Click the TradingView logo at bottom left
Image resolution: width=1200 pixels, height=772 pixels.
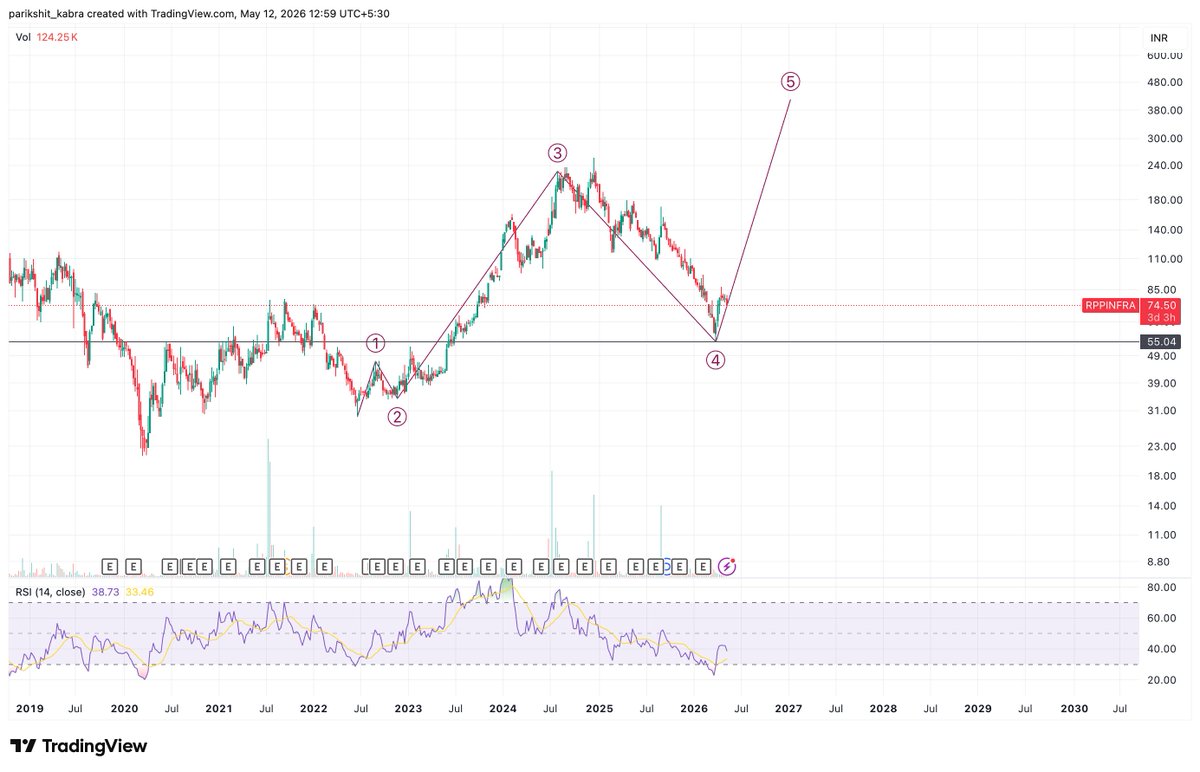click(x=78, y=746)
